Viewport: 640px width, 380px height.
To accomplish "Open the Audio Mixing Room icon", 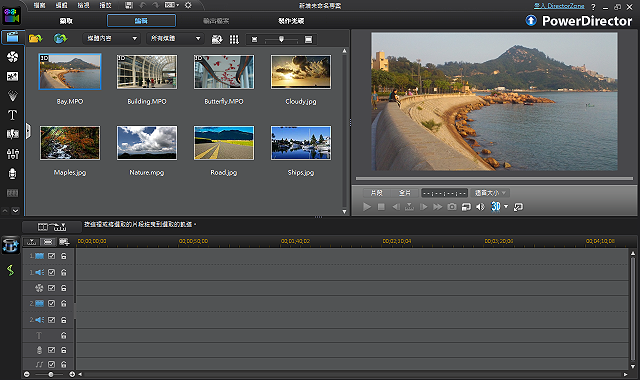I will [12, 154].
